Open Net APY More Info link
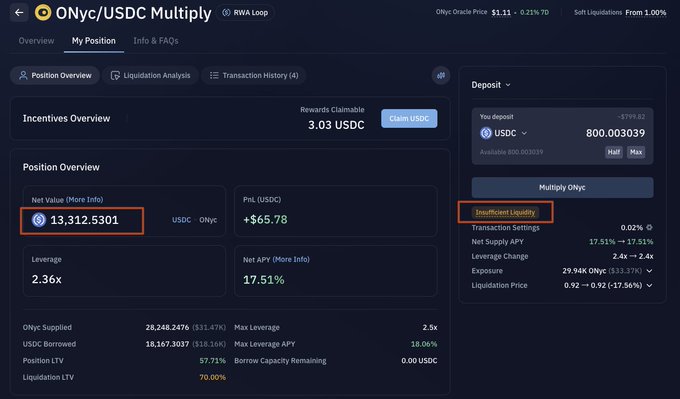 coord(291,259)
